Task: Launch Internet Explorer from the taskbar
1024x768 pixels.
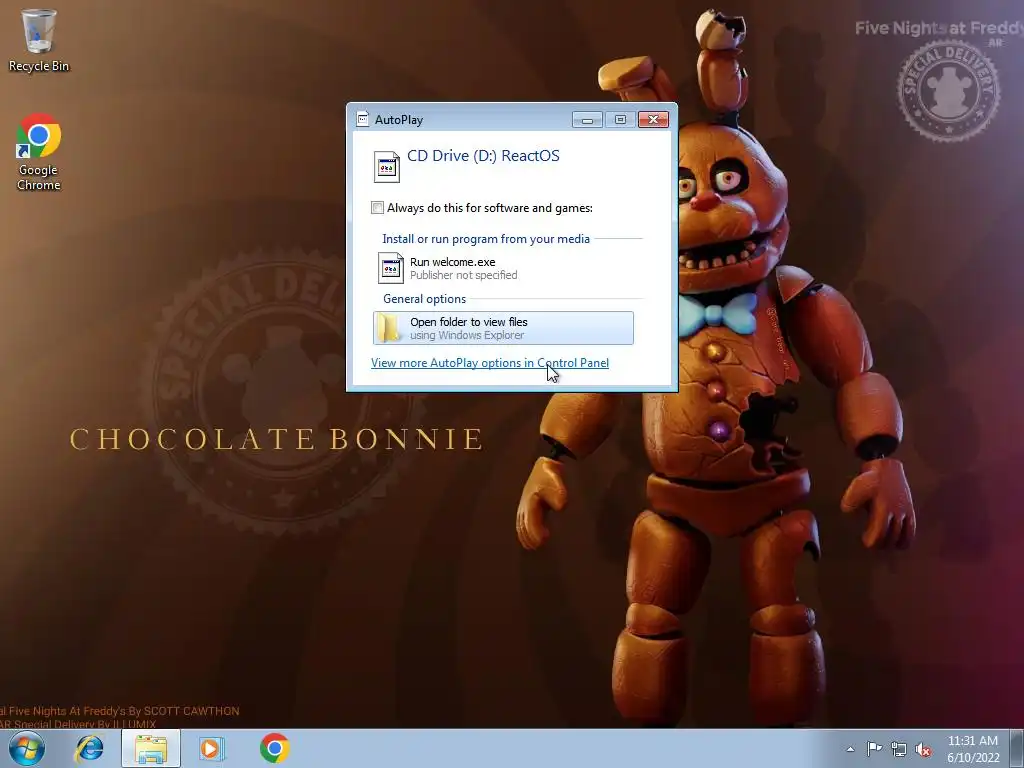Action: pyautogui.click(x=89, y=748)
